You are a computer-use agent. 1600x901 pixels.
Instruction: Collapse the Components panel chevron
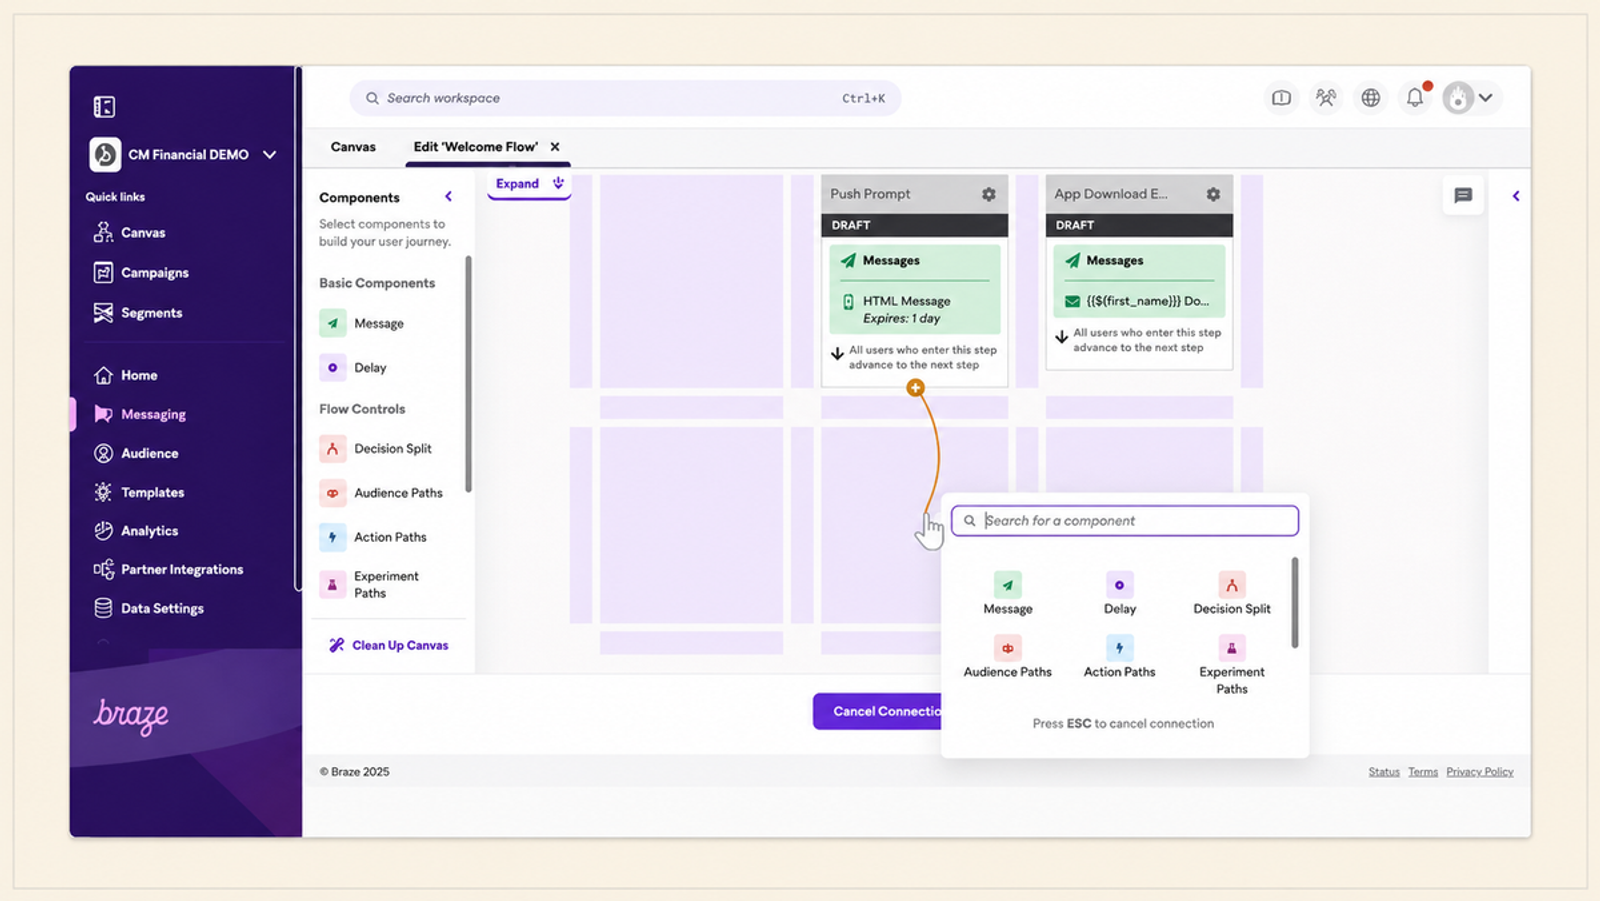[x=448, y=197]
